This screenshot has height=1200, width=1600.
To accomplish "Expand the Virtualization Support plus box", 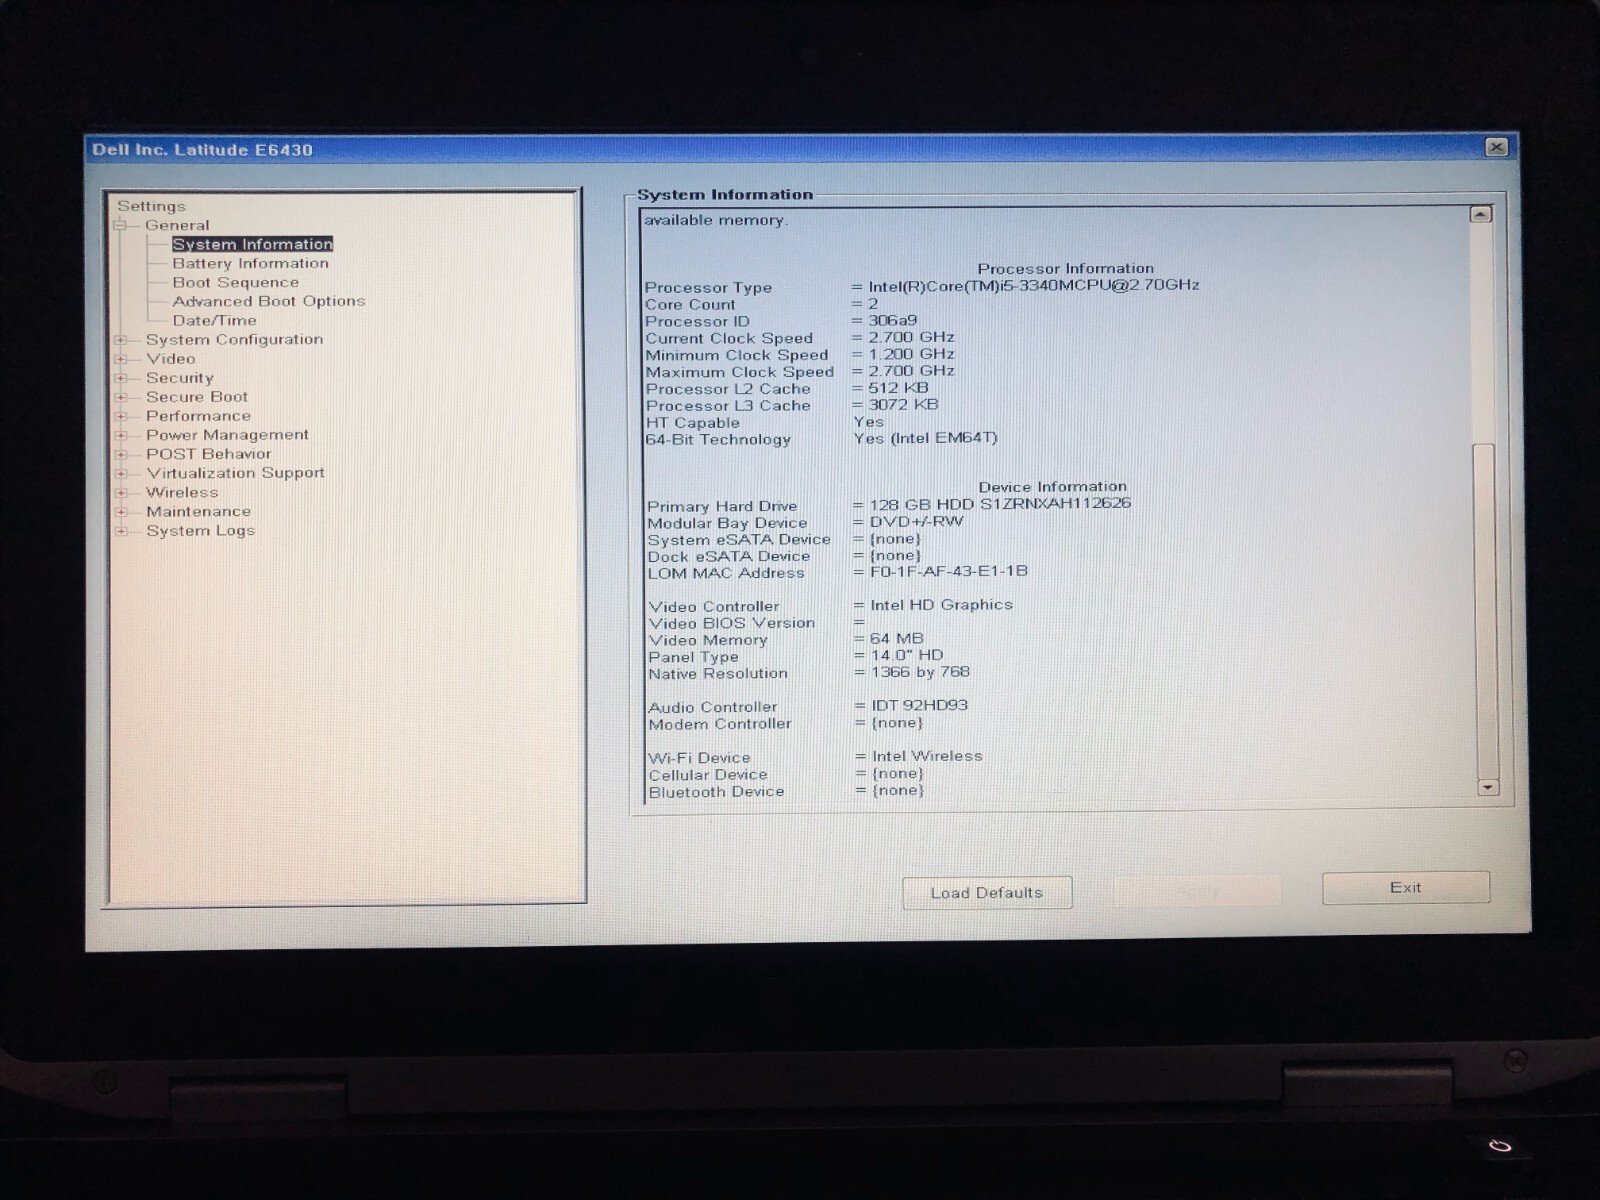I will (x=121, y=473).
